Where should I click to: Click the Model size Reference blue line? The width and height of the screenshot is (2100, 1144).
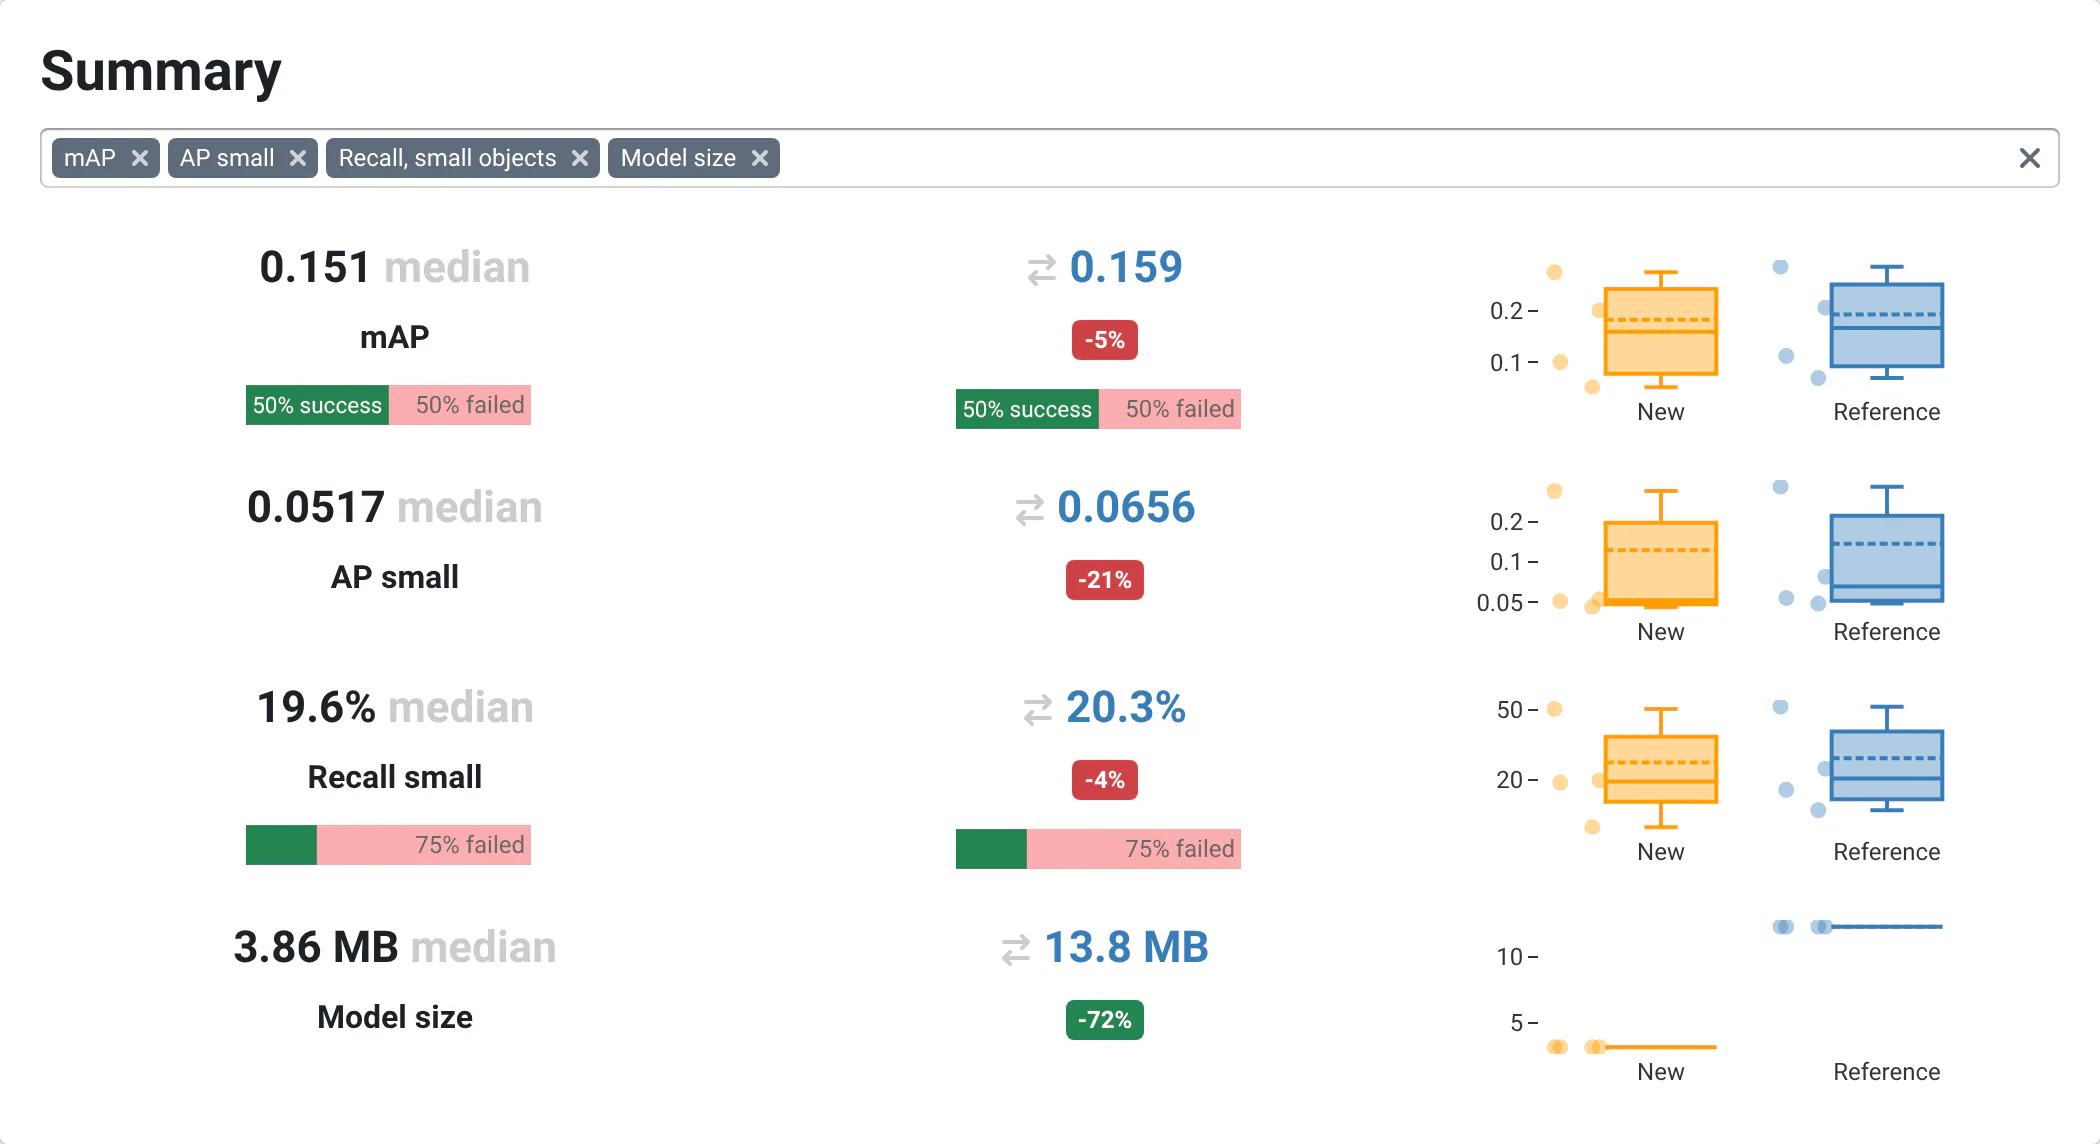point(1886,927)
